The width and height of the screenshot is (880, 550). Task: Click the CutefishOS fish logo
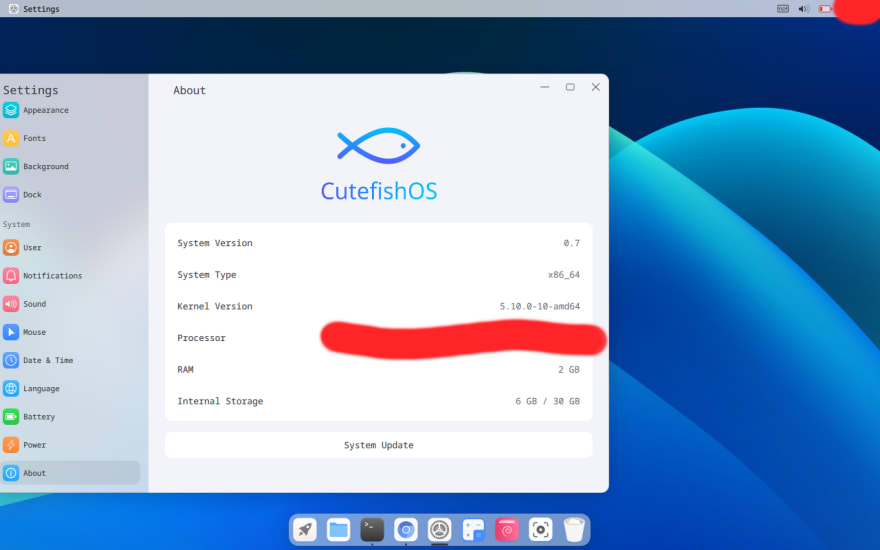[x=379, y=146]
